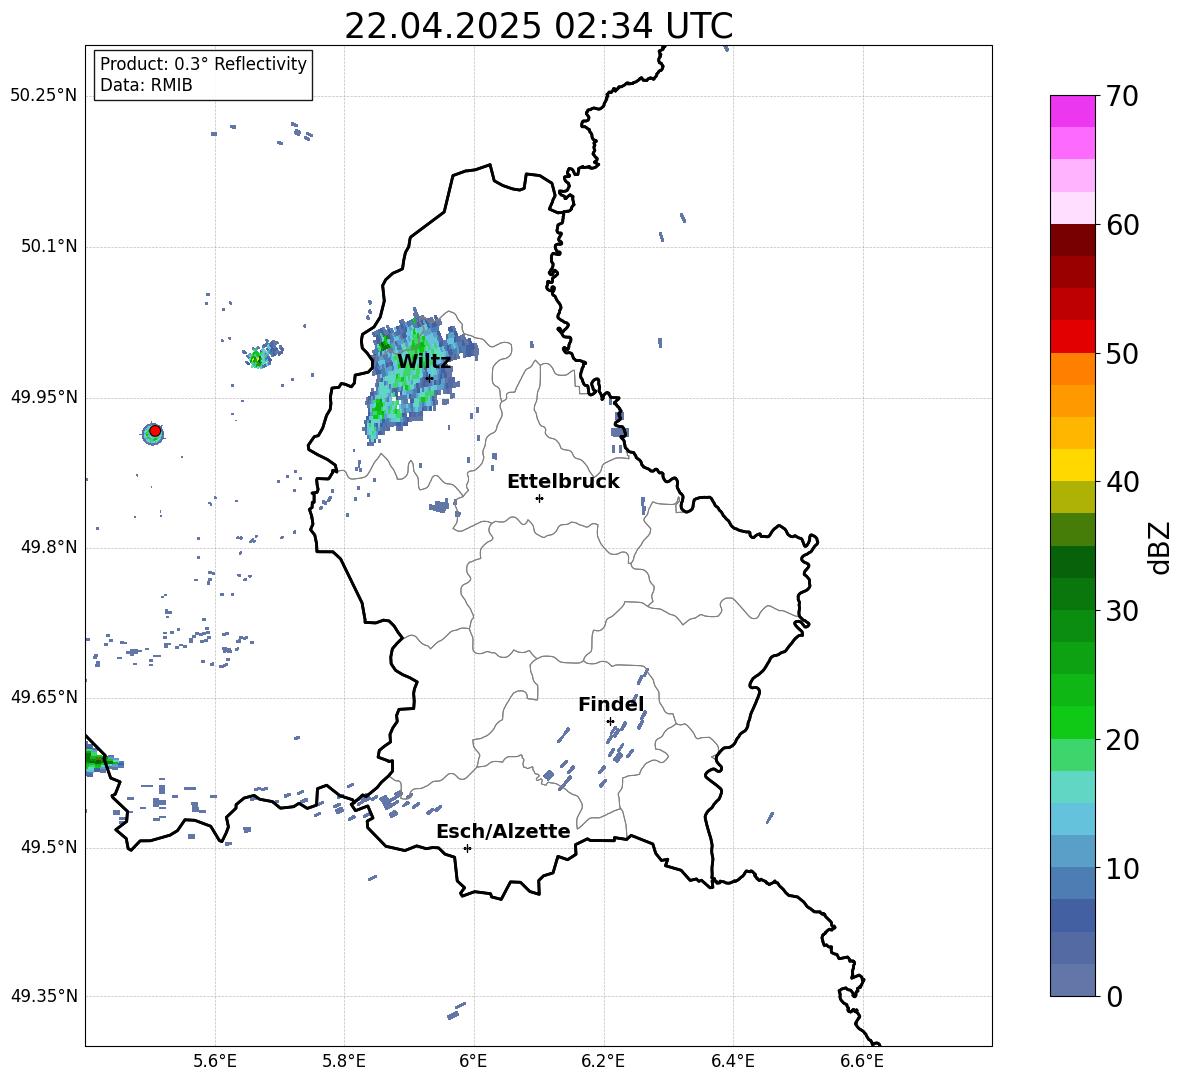Click the 5.6°E longitude label

215,1061
